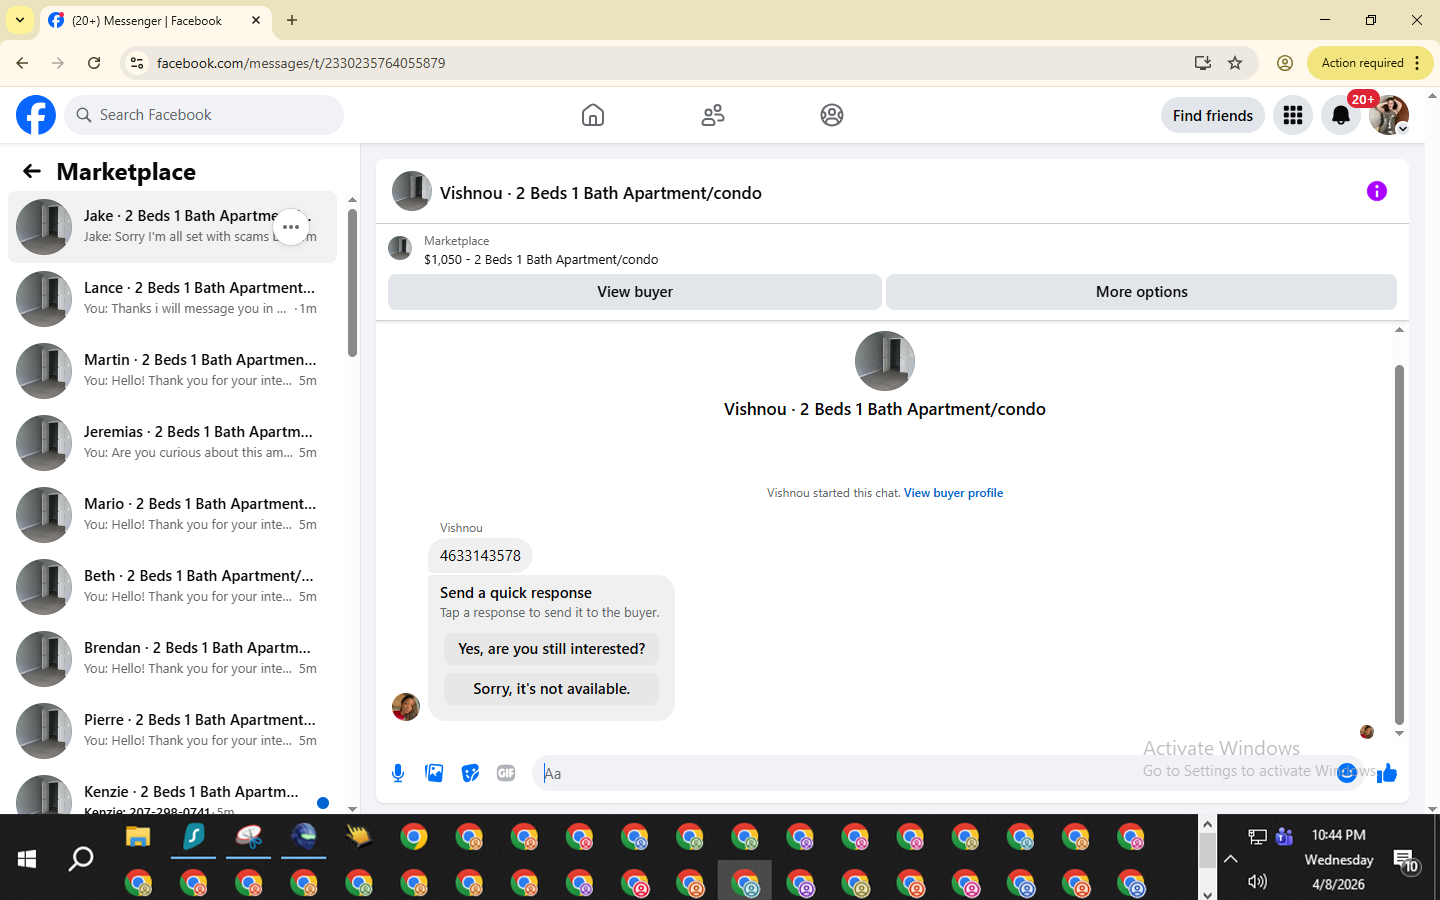Open Windows taskbar search
This screenshot has height=900, width=1440.
click(x=81, y=858)
